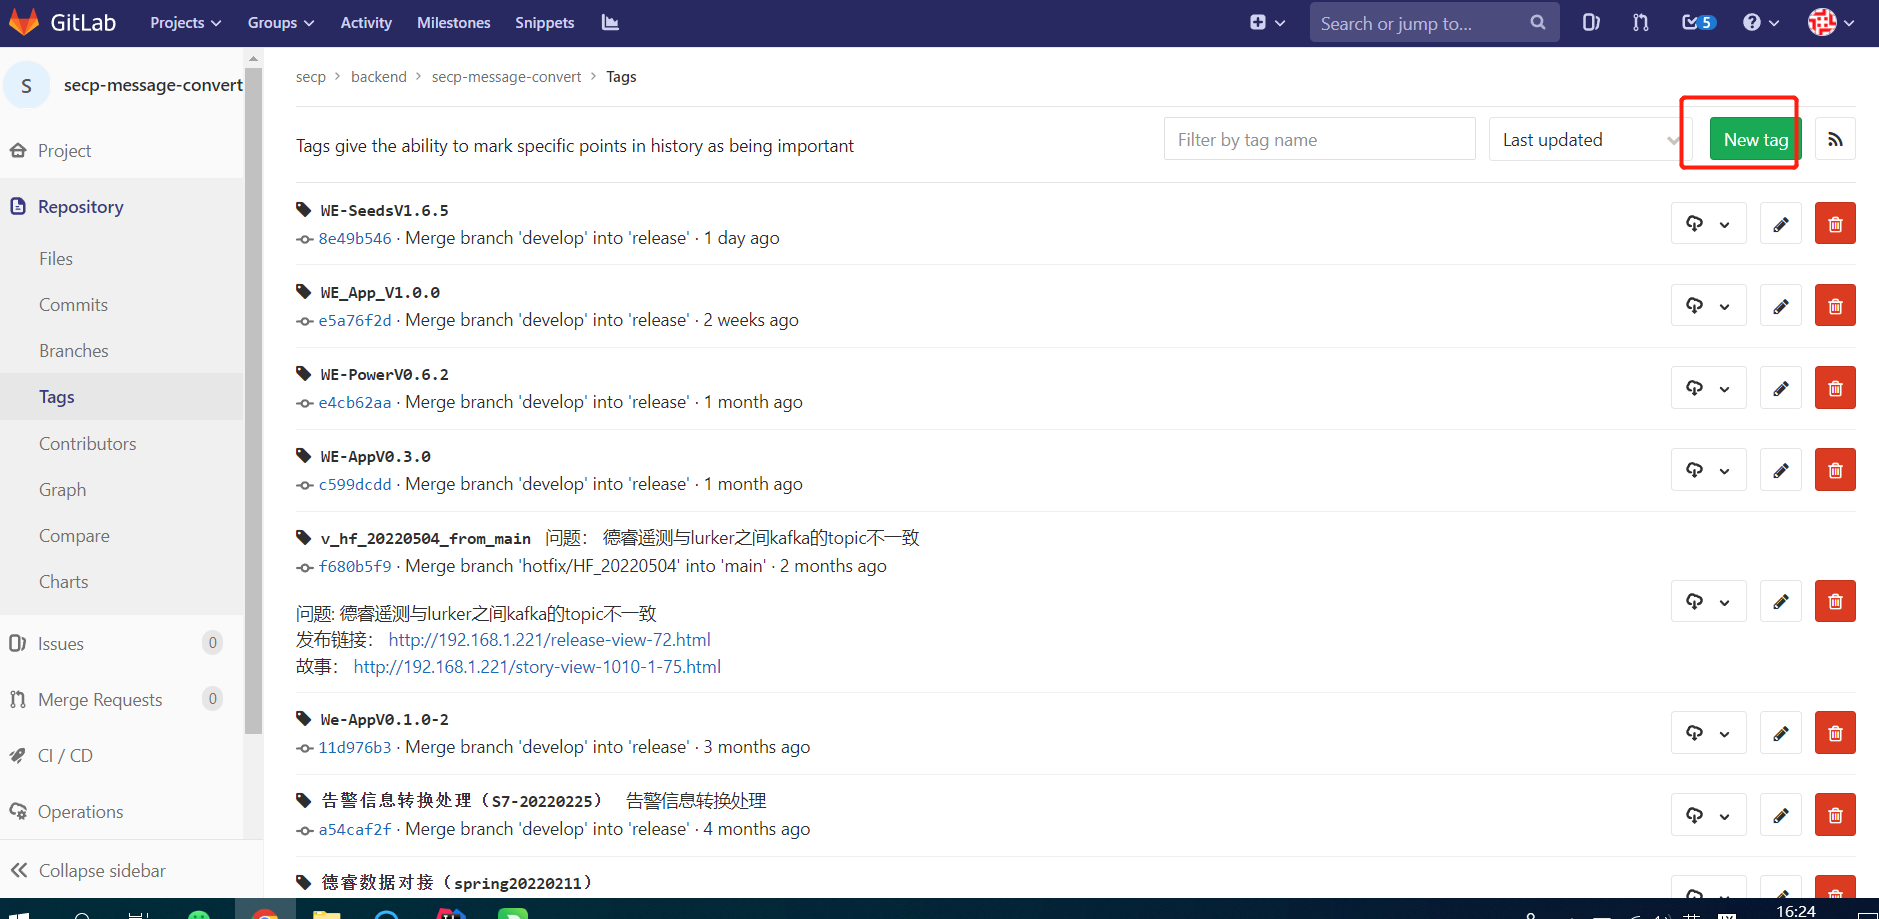Delete the WE-AppV0.3.0 tag
The width and height of the screenshot is (1879, 919).
pyautogui.click(x=1835, y=470)
